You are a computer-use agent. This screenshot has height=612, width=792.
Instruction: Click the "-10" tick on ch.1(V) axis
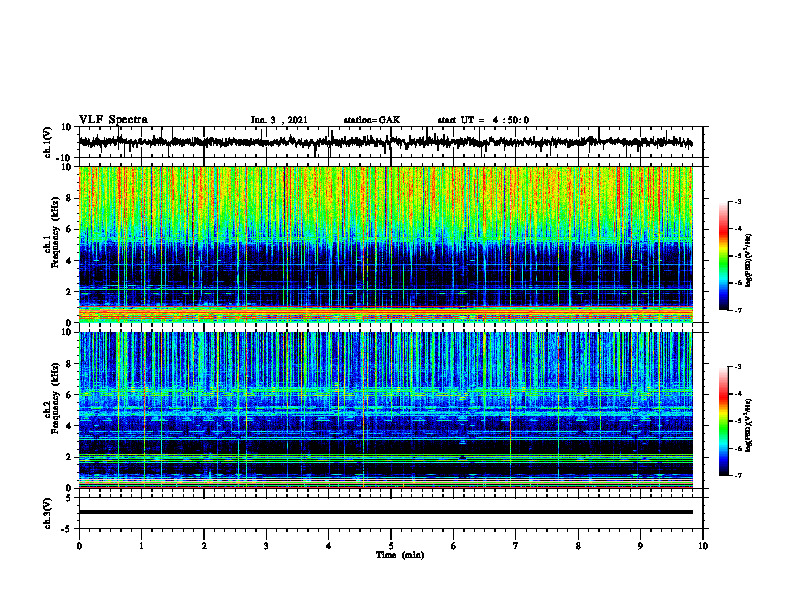click(65, 157)
